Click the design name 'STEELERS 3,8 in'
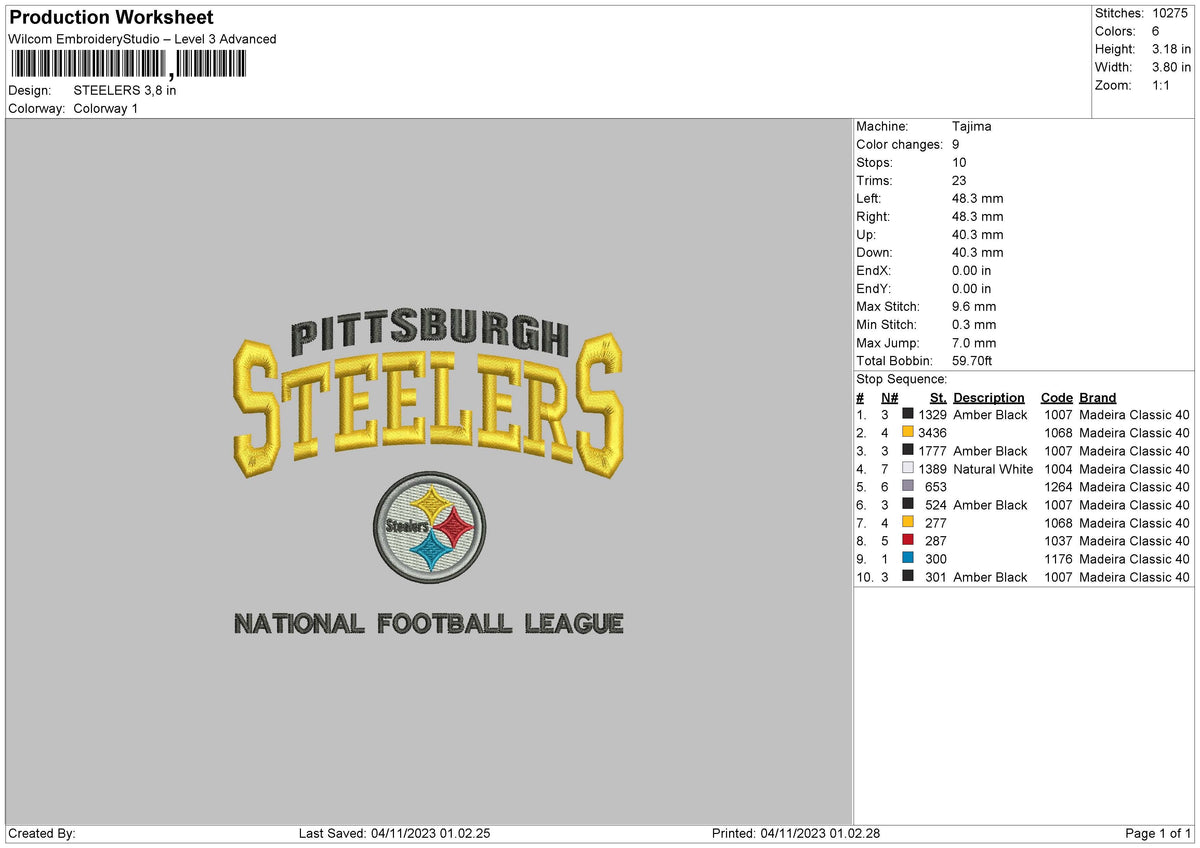Viewport: 1200px width, 848px height. 125,90
